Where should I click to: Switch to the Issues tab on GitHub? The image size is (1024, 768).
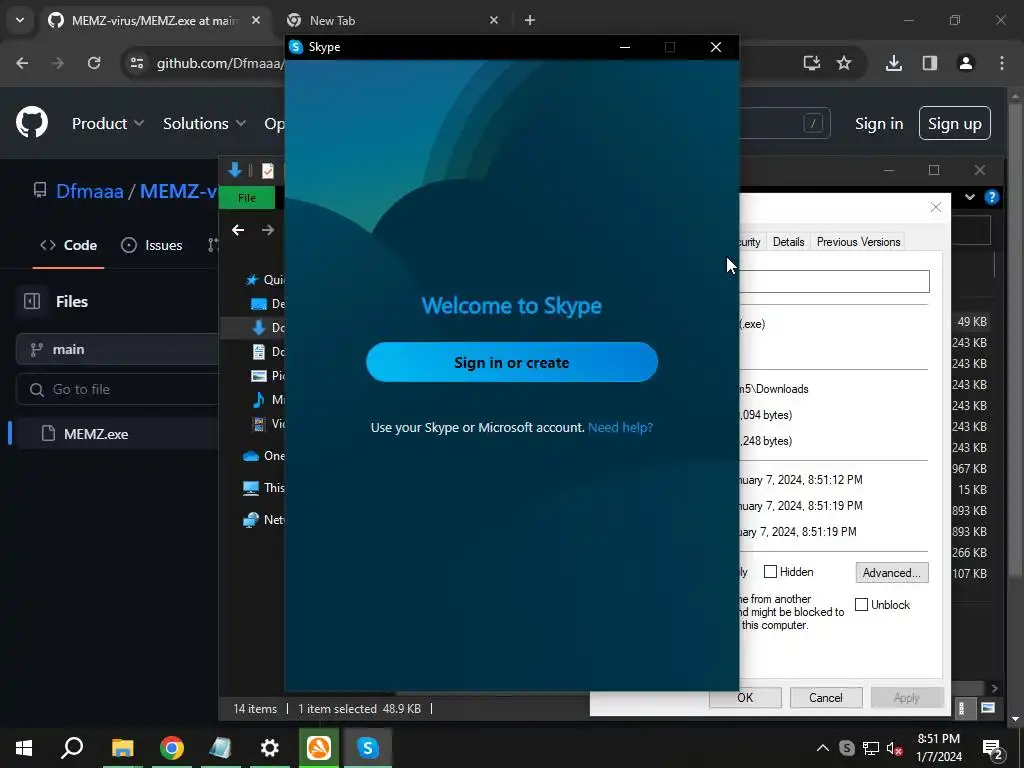pos(152,246)
